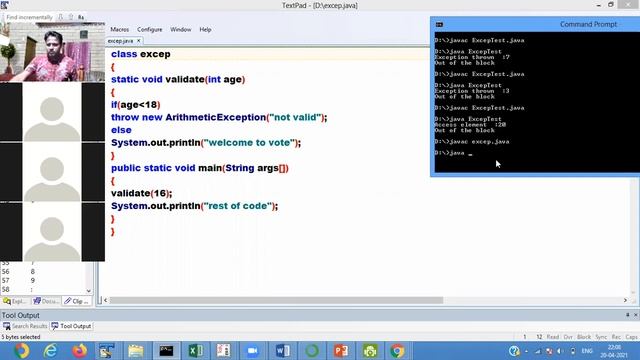Switch to the Document Selector panel tab

46,301
